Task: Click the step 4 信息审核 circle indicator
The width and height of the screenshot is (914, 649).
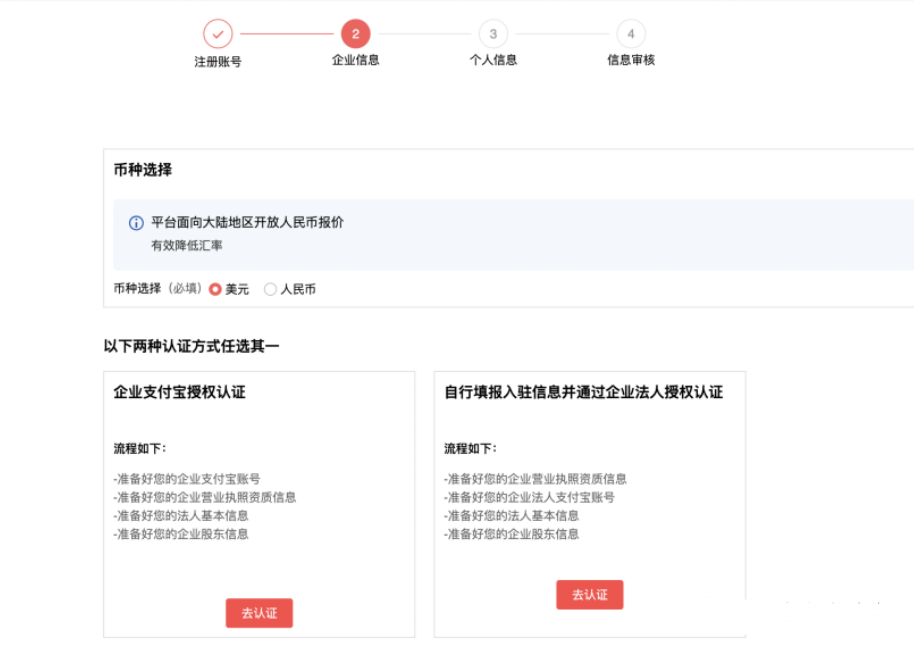Action: click(x=631, y=33)
